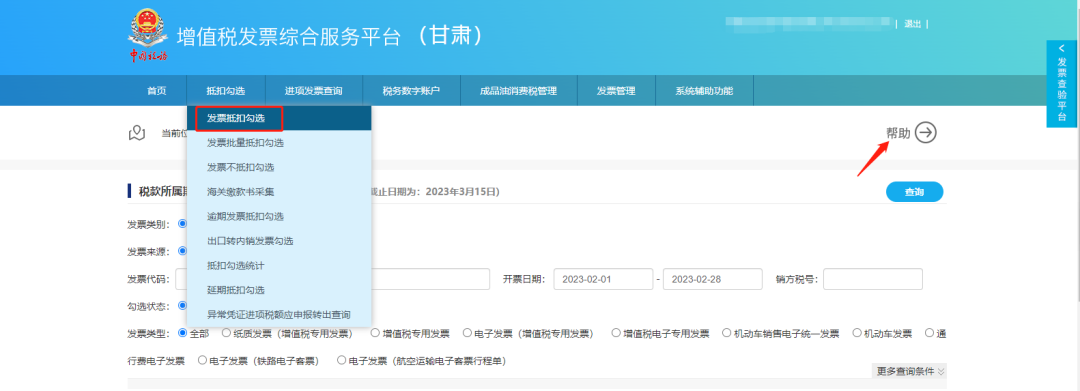The height and width of the screenshot is (391, 1080).
Task: Click the circled arrow help icon
Action: (926, 133)
